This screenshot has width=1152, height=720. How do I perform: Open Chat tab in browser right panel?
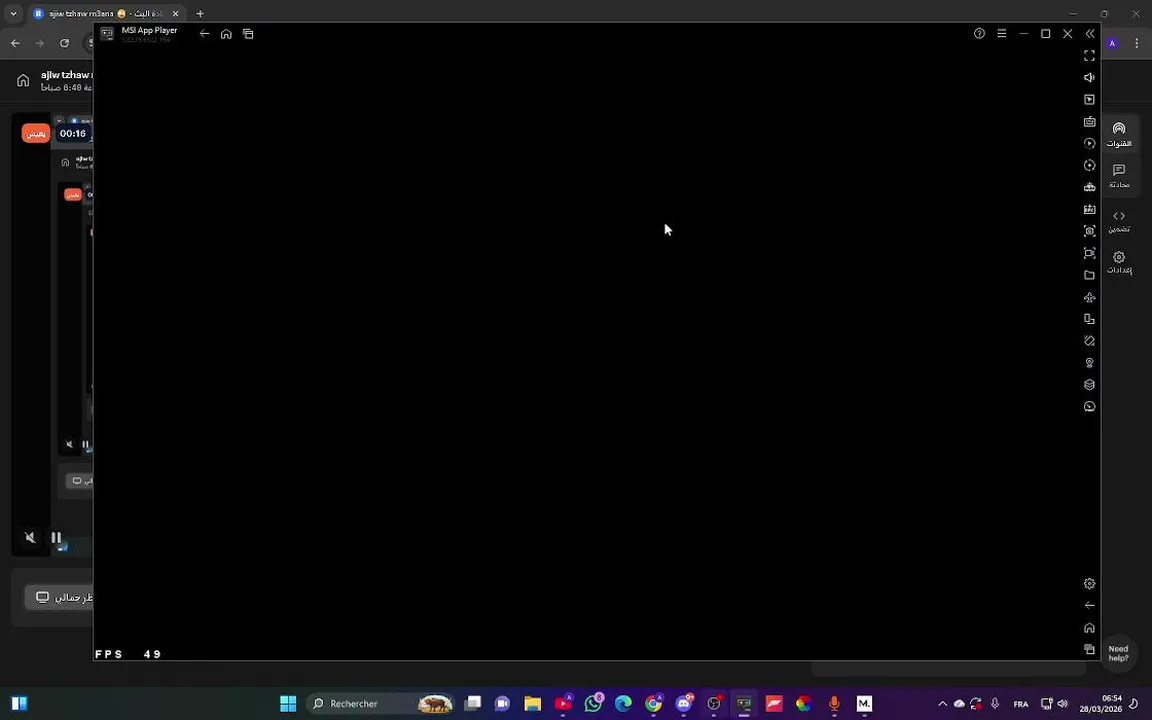point(1119,176)
